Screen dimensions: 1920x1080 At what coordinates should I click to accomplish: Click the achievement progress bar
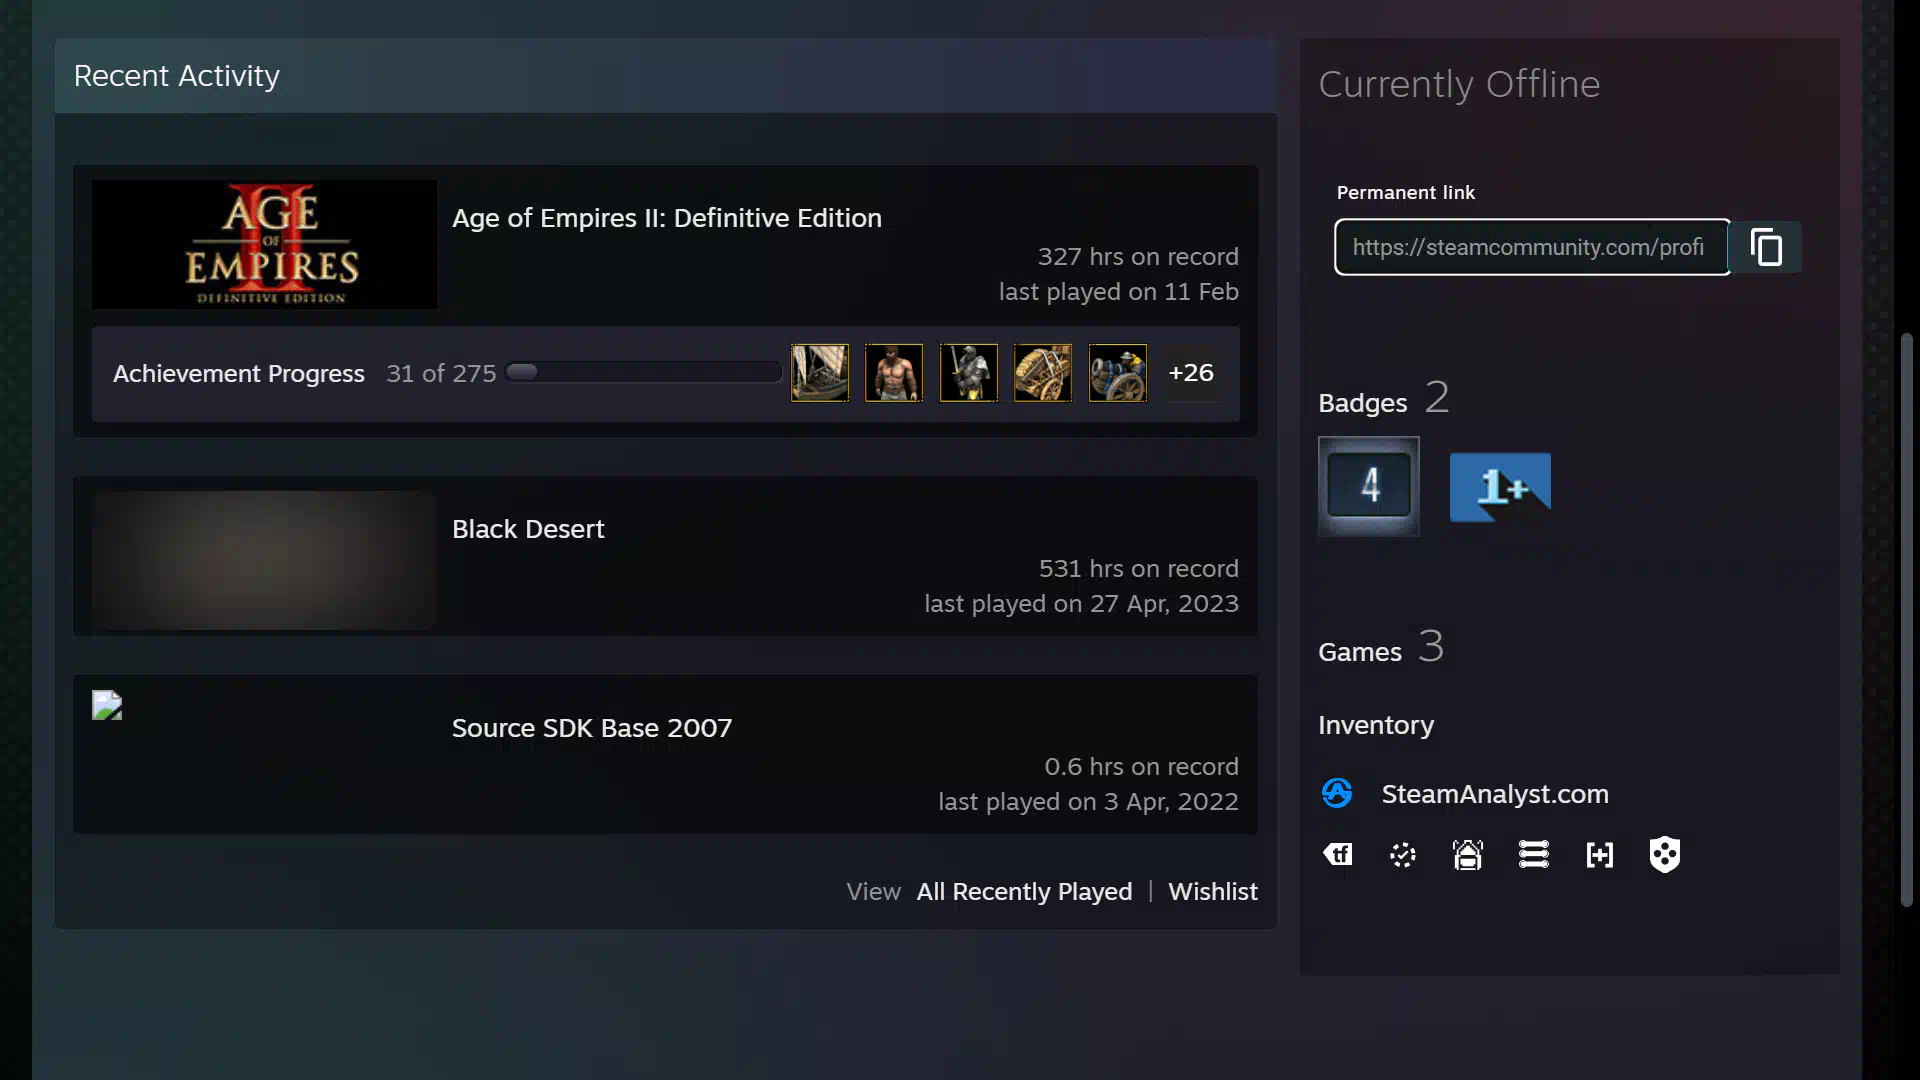click(x=643, y=373)
